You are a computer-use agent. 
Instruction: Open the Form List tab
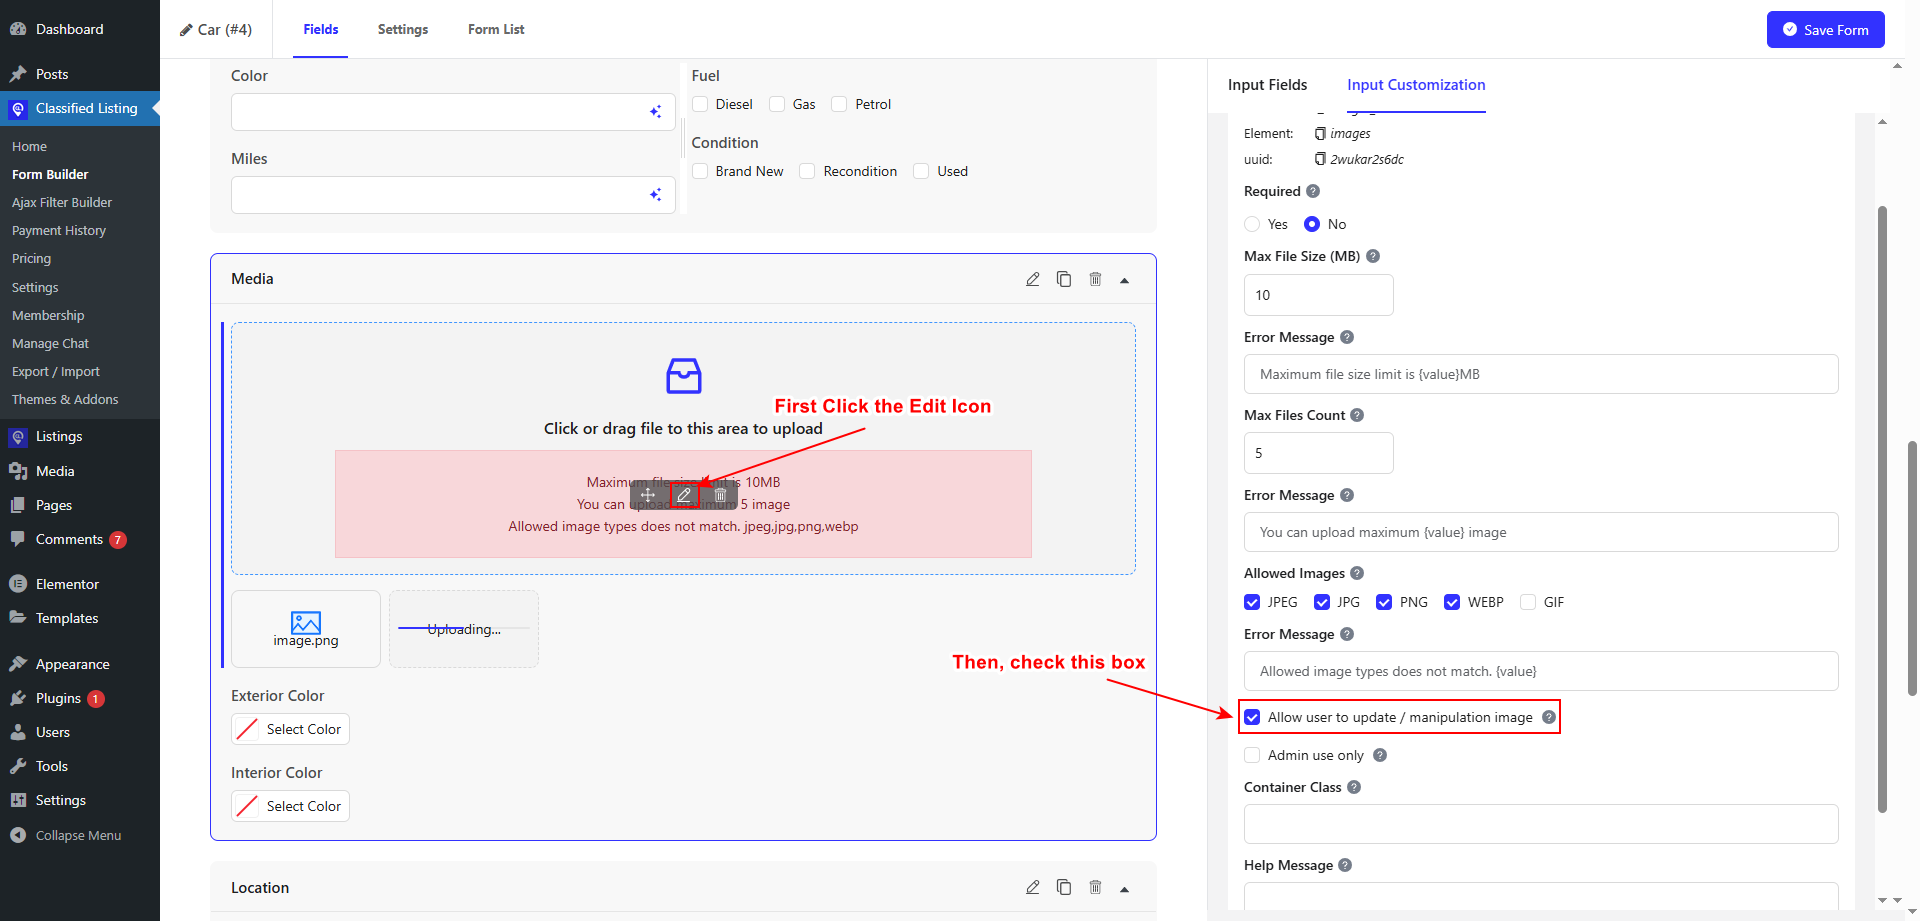(496, 29)
